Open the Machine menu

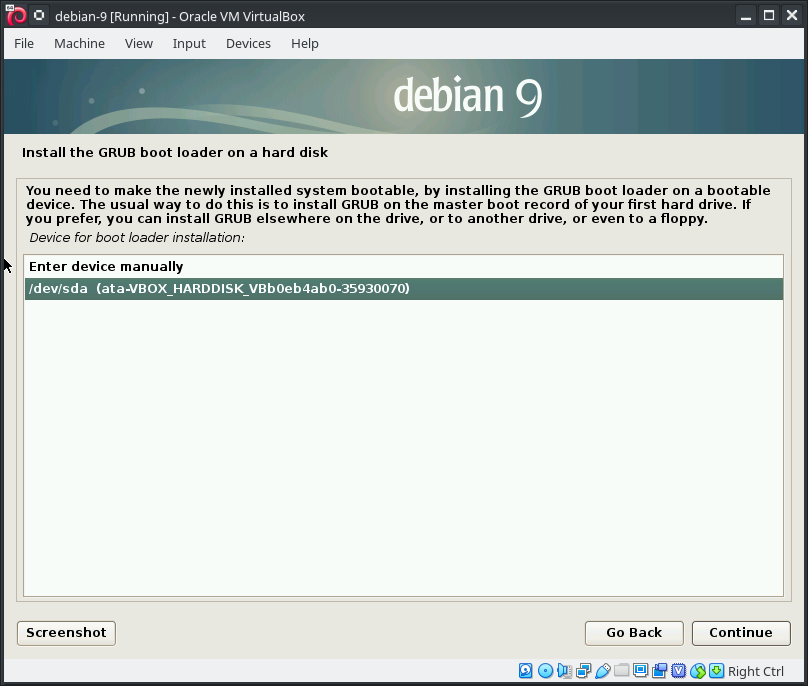(79, 43)
